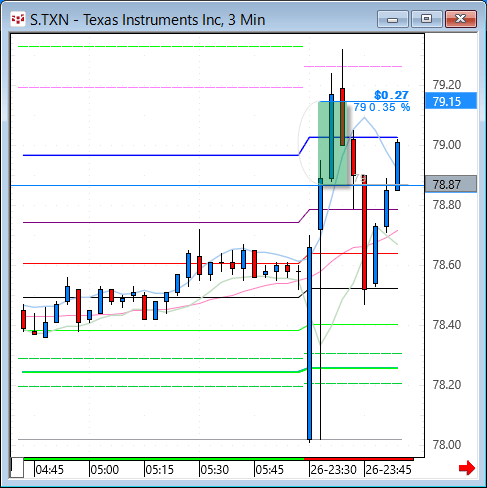Click the 04:45 time axis label
The height and width of the screenshot is (488, 487).
[49, 470]
